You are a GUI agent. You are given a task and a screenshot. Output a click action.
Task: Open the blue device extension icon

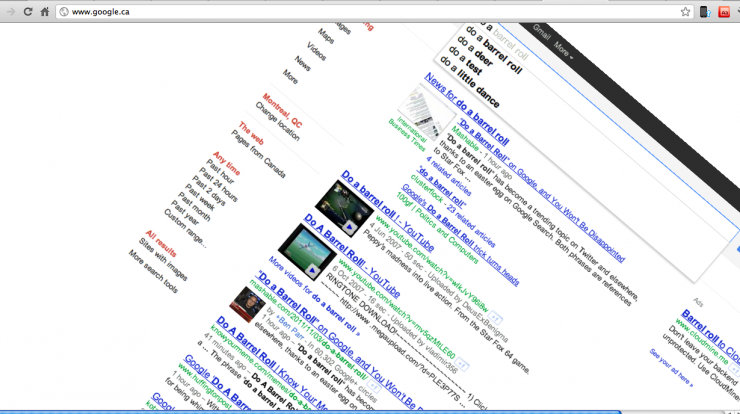click(705, 12)
